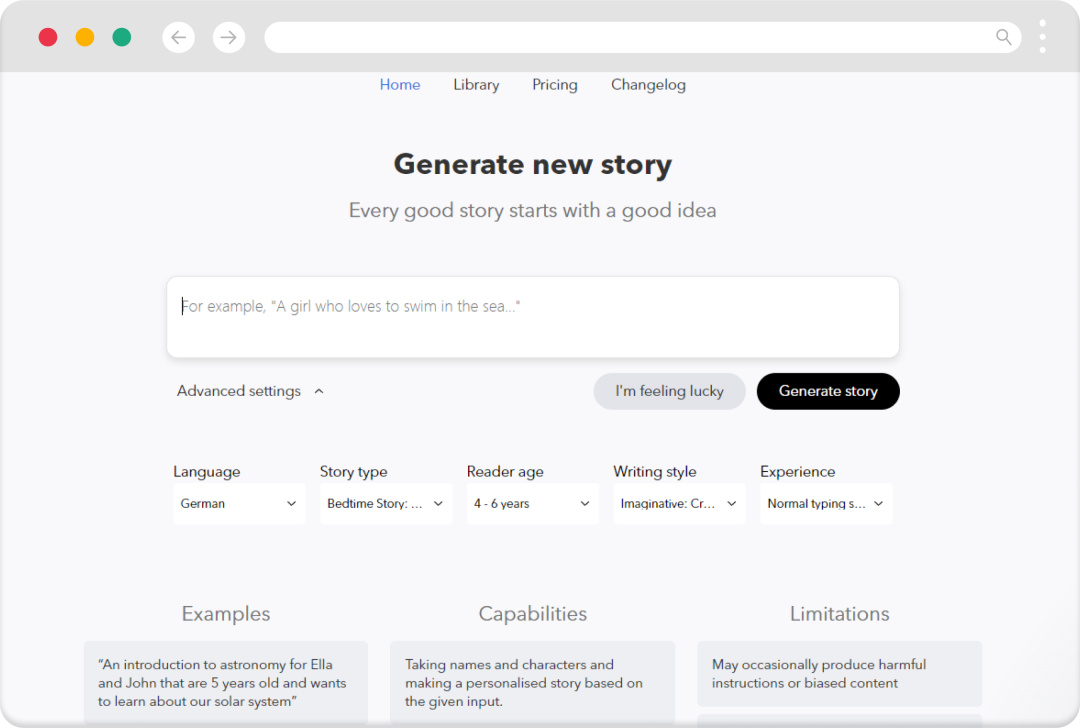Open the Pricing page
The height and width of the screenshot is (728, 1080).
pyautogui.click(x=555, y=85)
